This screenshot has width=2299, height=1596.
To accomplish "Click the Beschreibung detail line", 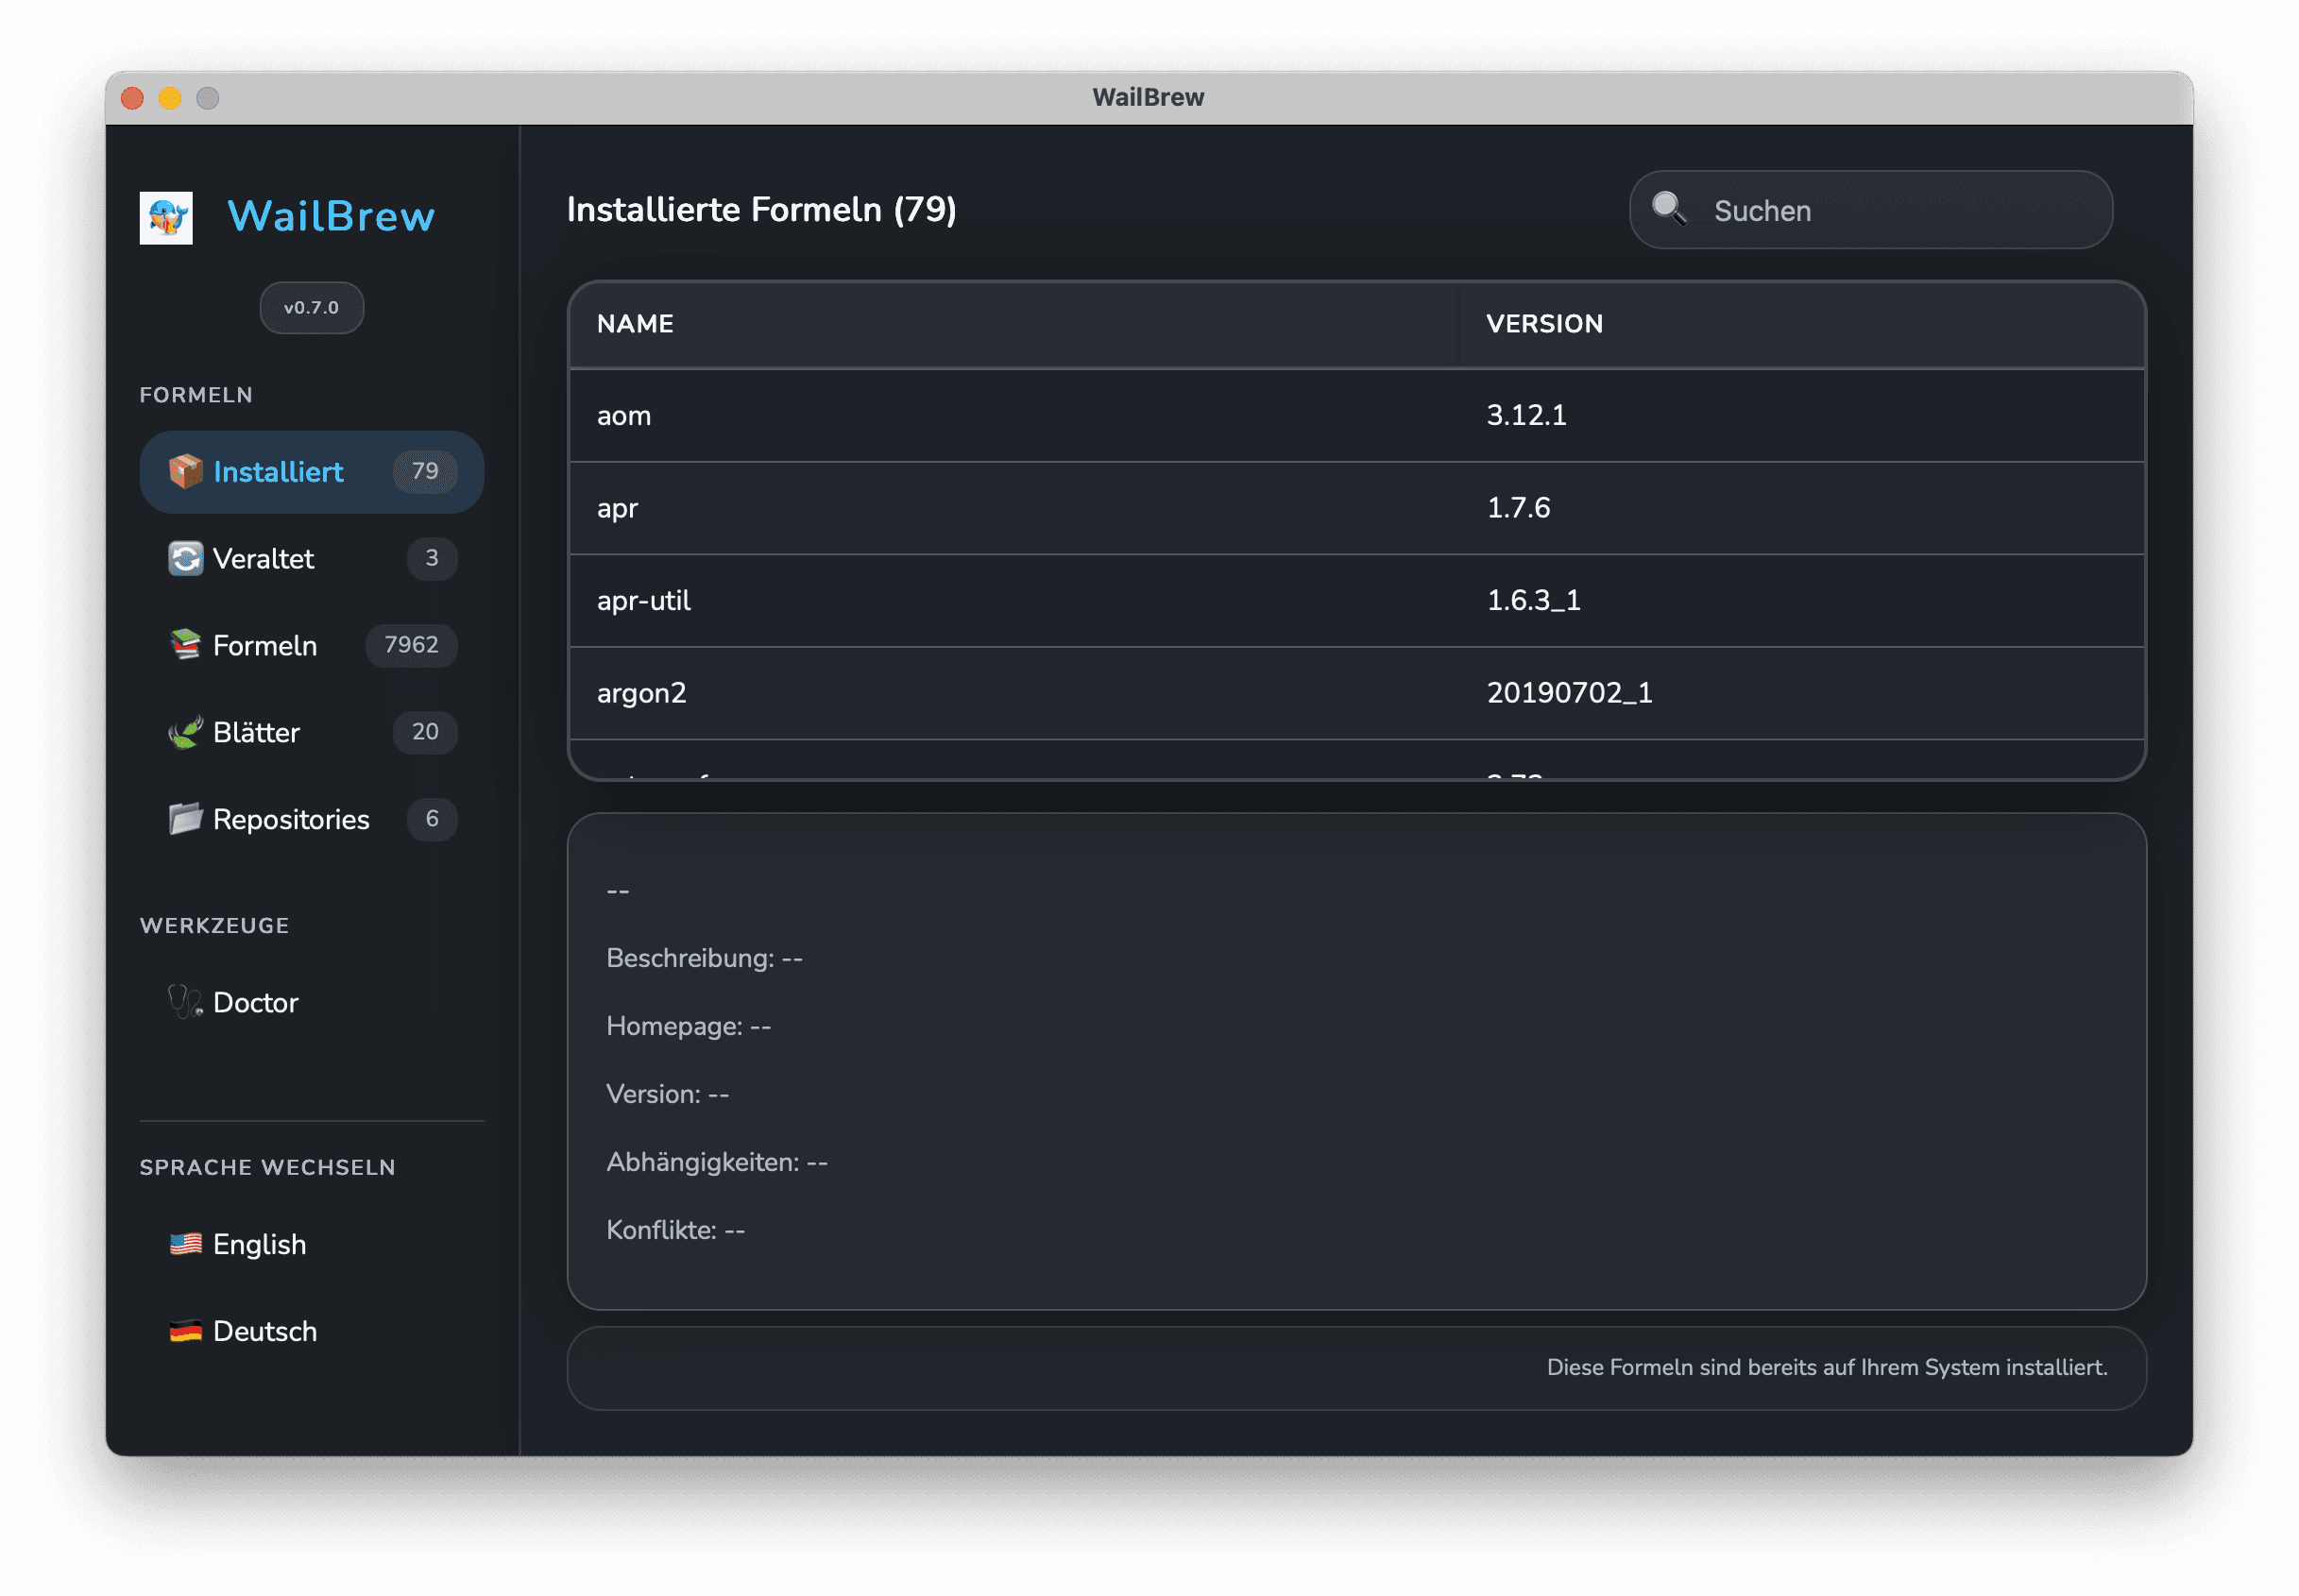I will [x=704, y=958].
